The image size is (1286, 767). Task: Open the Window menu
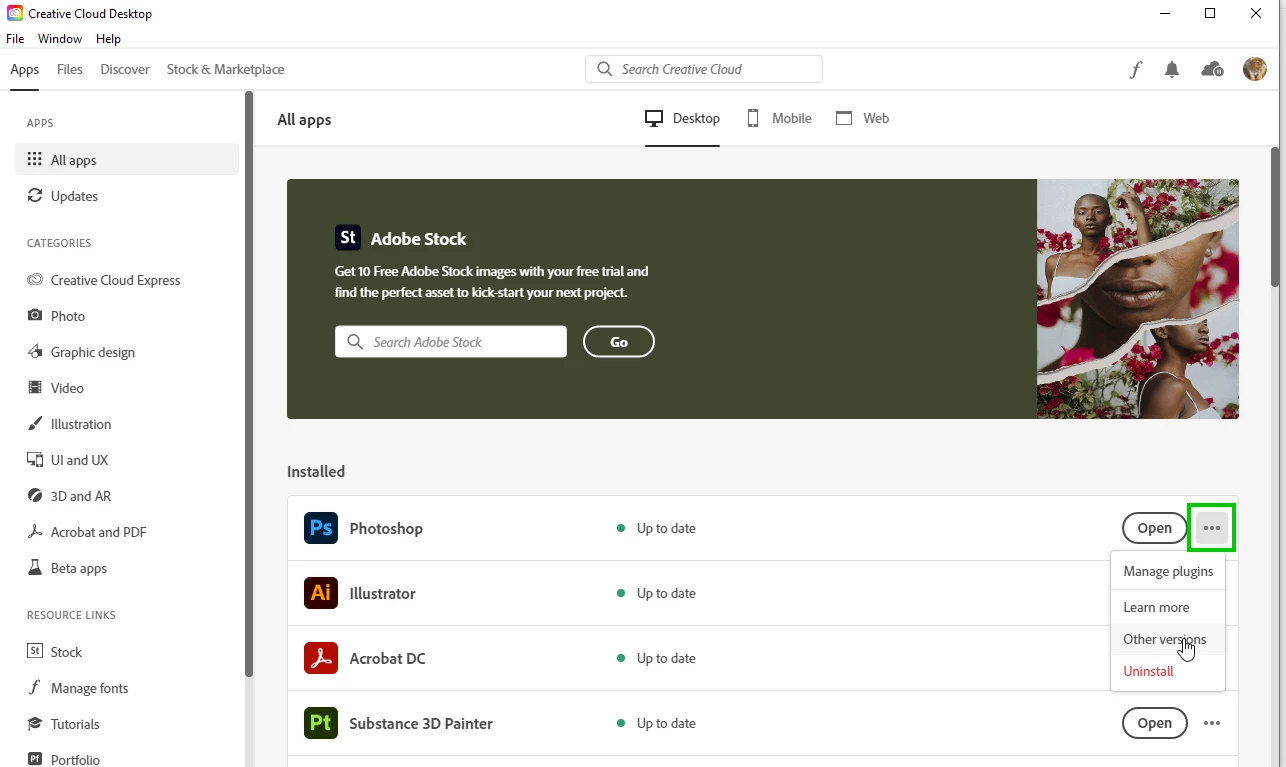[x=60, y=39]
